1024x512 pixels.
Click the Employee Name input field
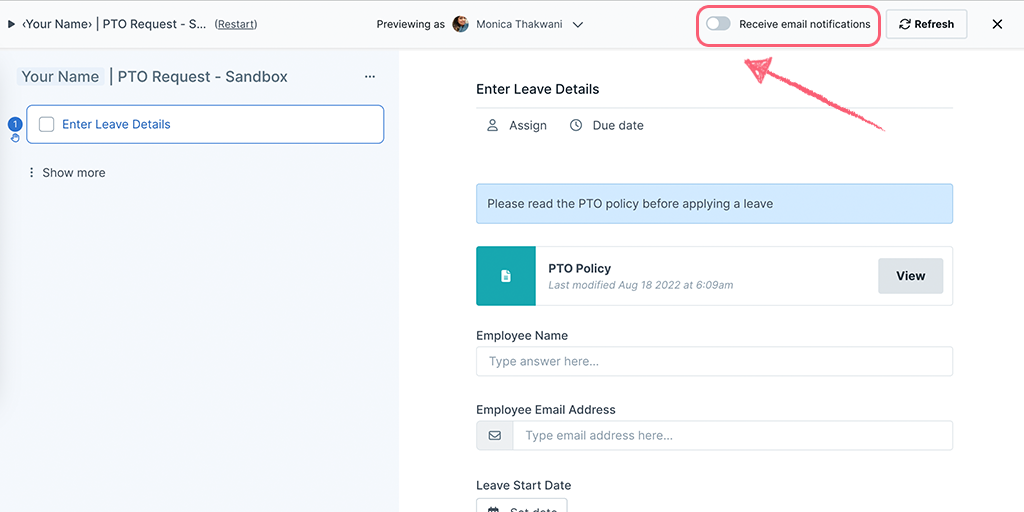coord(714,361)
